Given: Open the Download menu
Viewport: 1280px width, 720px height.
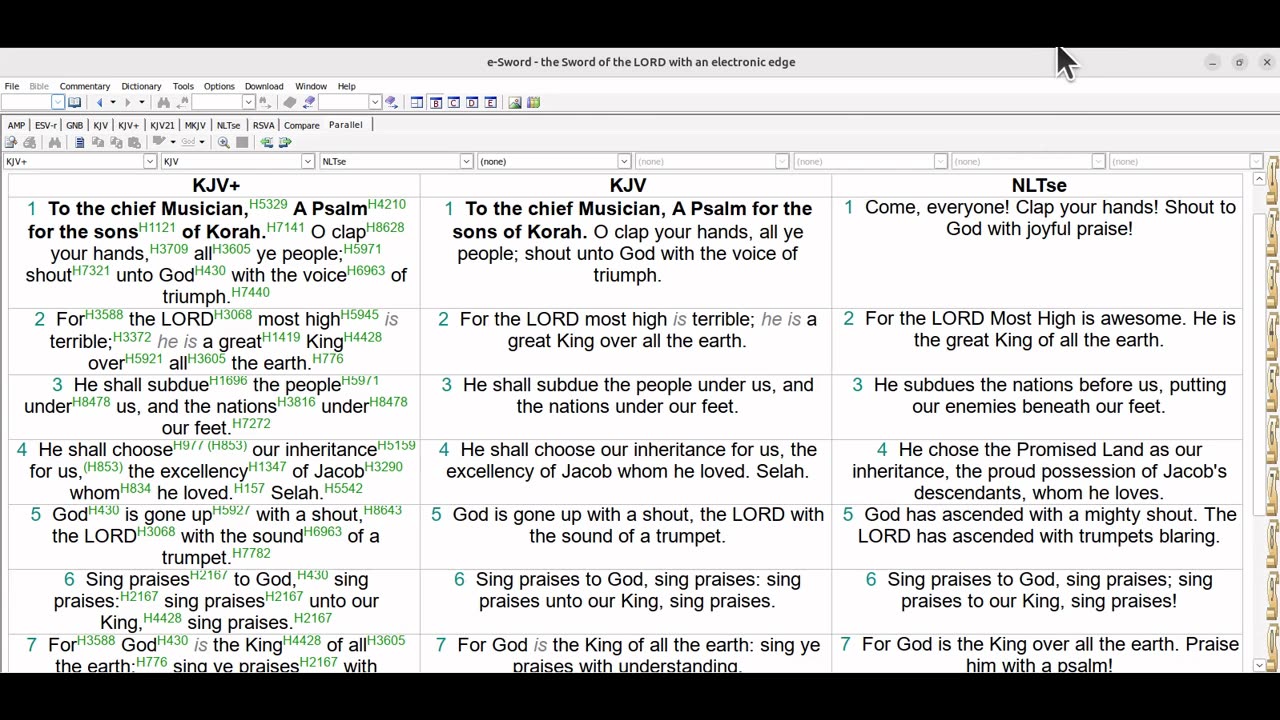Looking at the screenshot, I should [264, 86].
